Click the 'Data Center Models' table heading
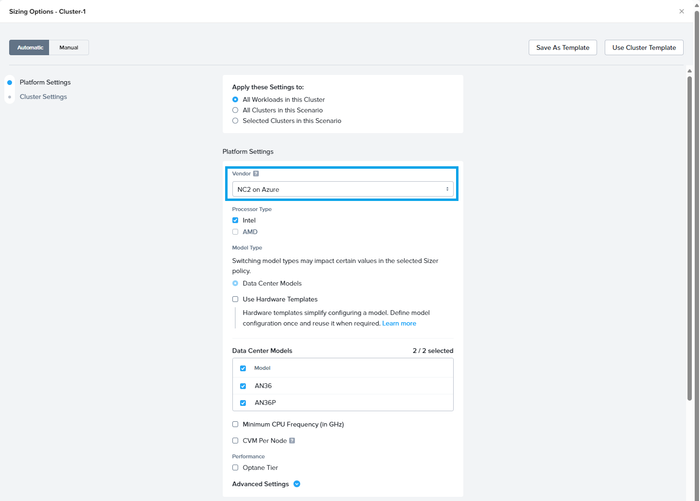This screenshot has width=700, height=501. click(262, 351)
